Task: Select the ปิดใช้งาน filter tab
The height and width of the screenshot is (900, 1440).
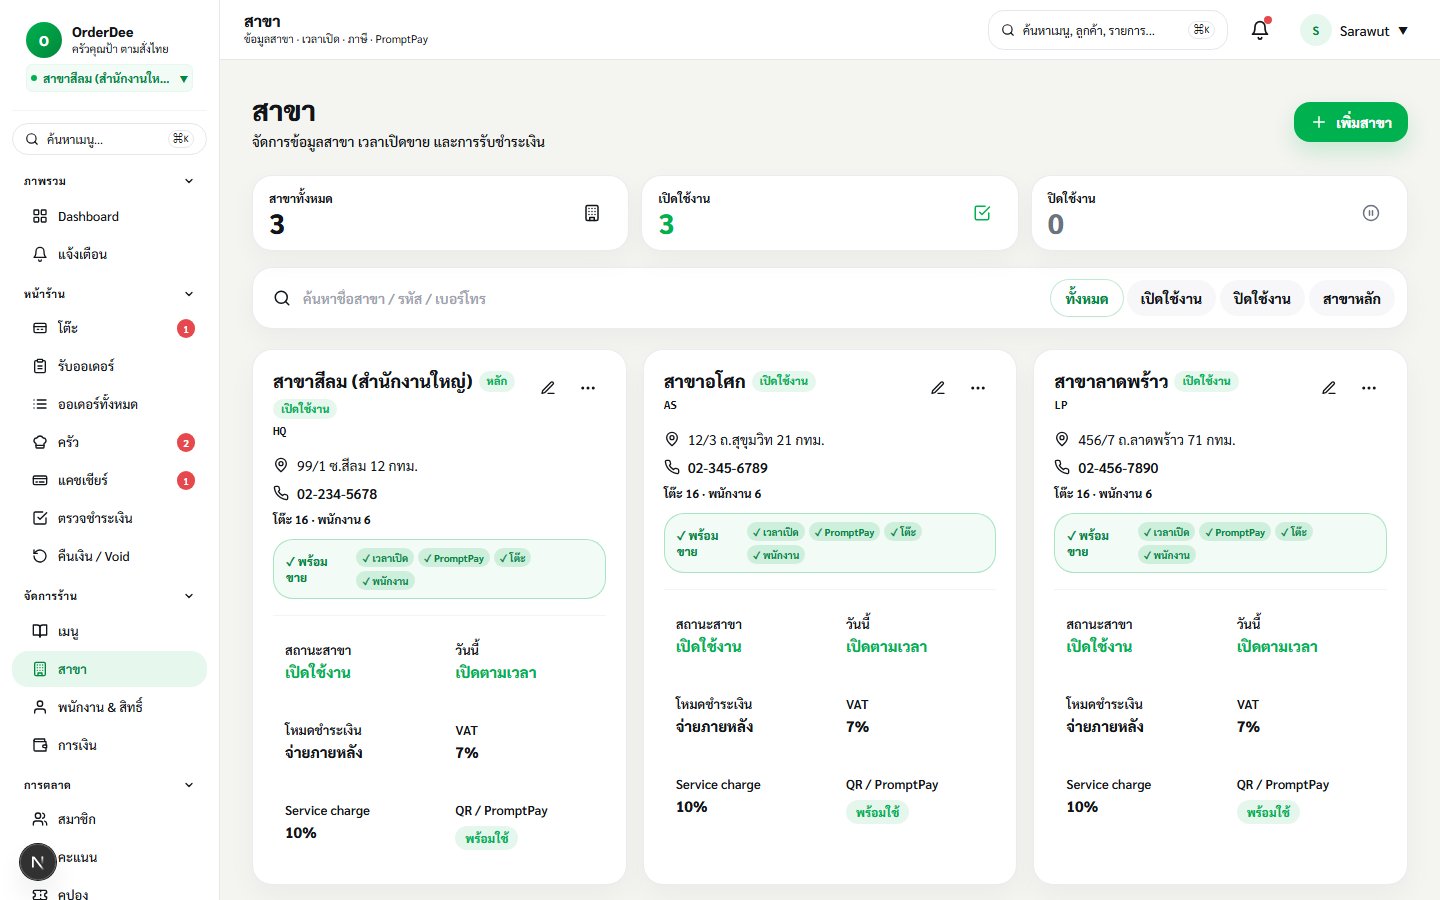Action: [1262, 298]
